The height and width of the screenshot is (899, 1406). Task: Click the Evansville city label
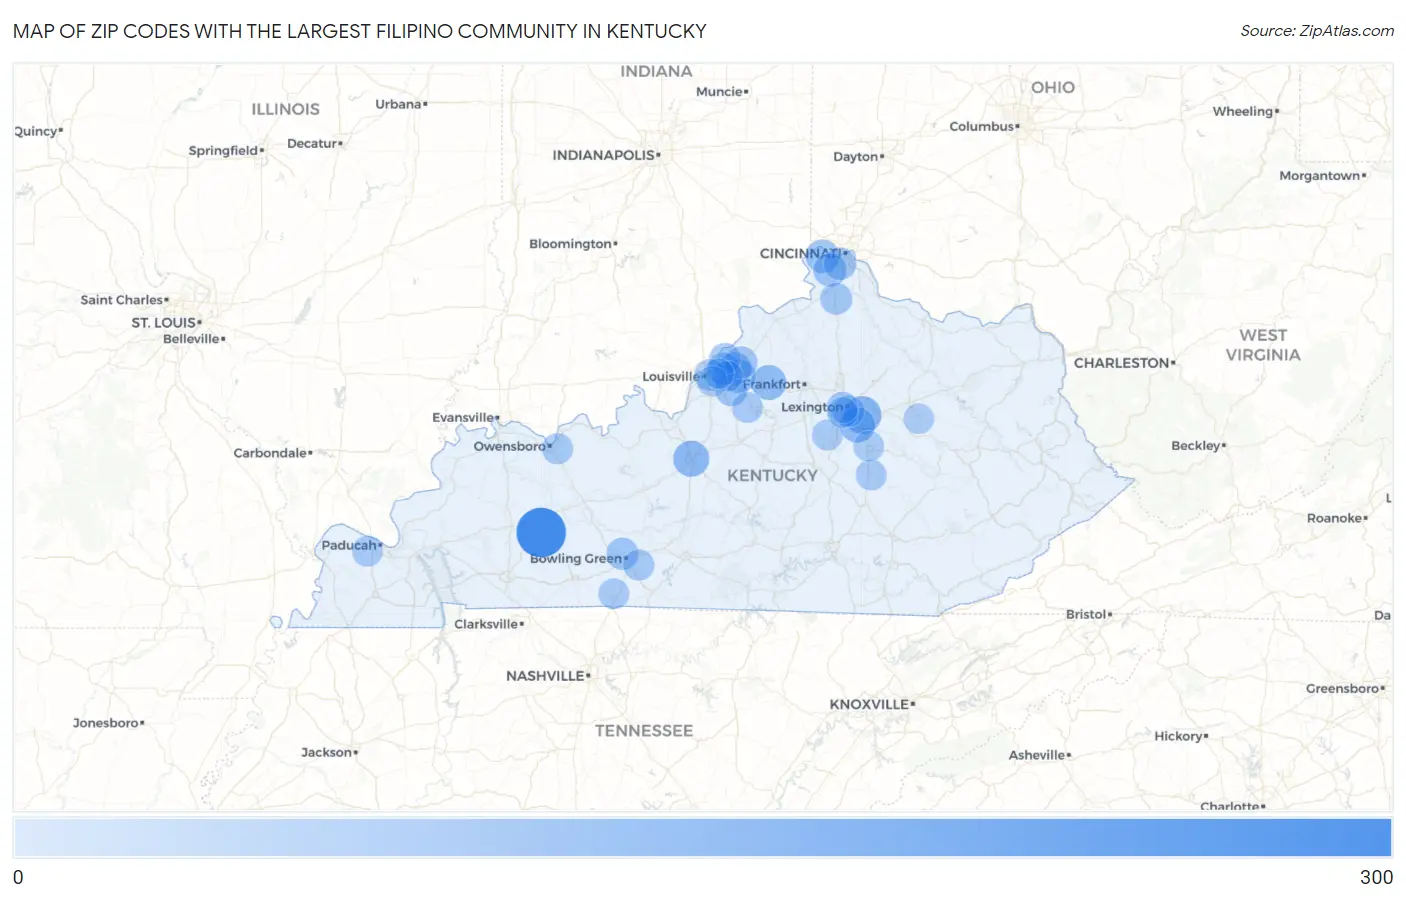tap(464, 418)
